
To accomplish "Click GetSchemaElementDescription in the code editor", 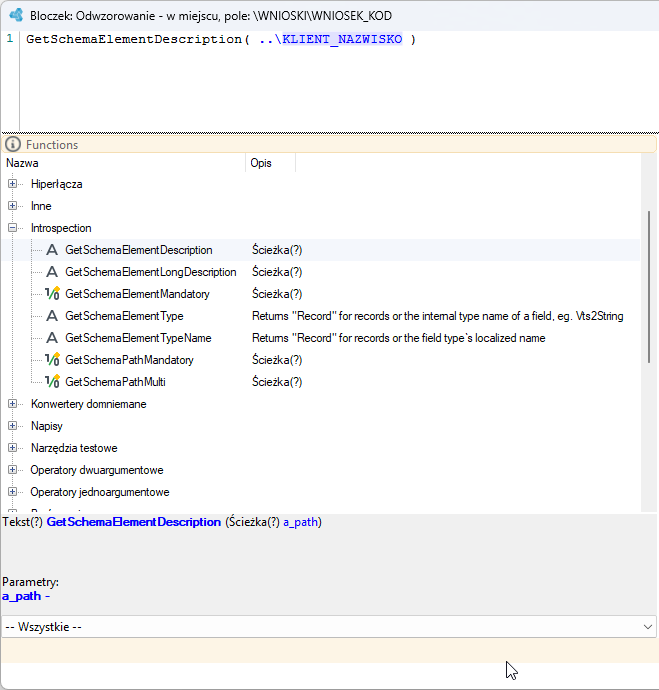I will (134, 39).
